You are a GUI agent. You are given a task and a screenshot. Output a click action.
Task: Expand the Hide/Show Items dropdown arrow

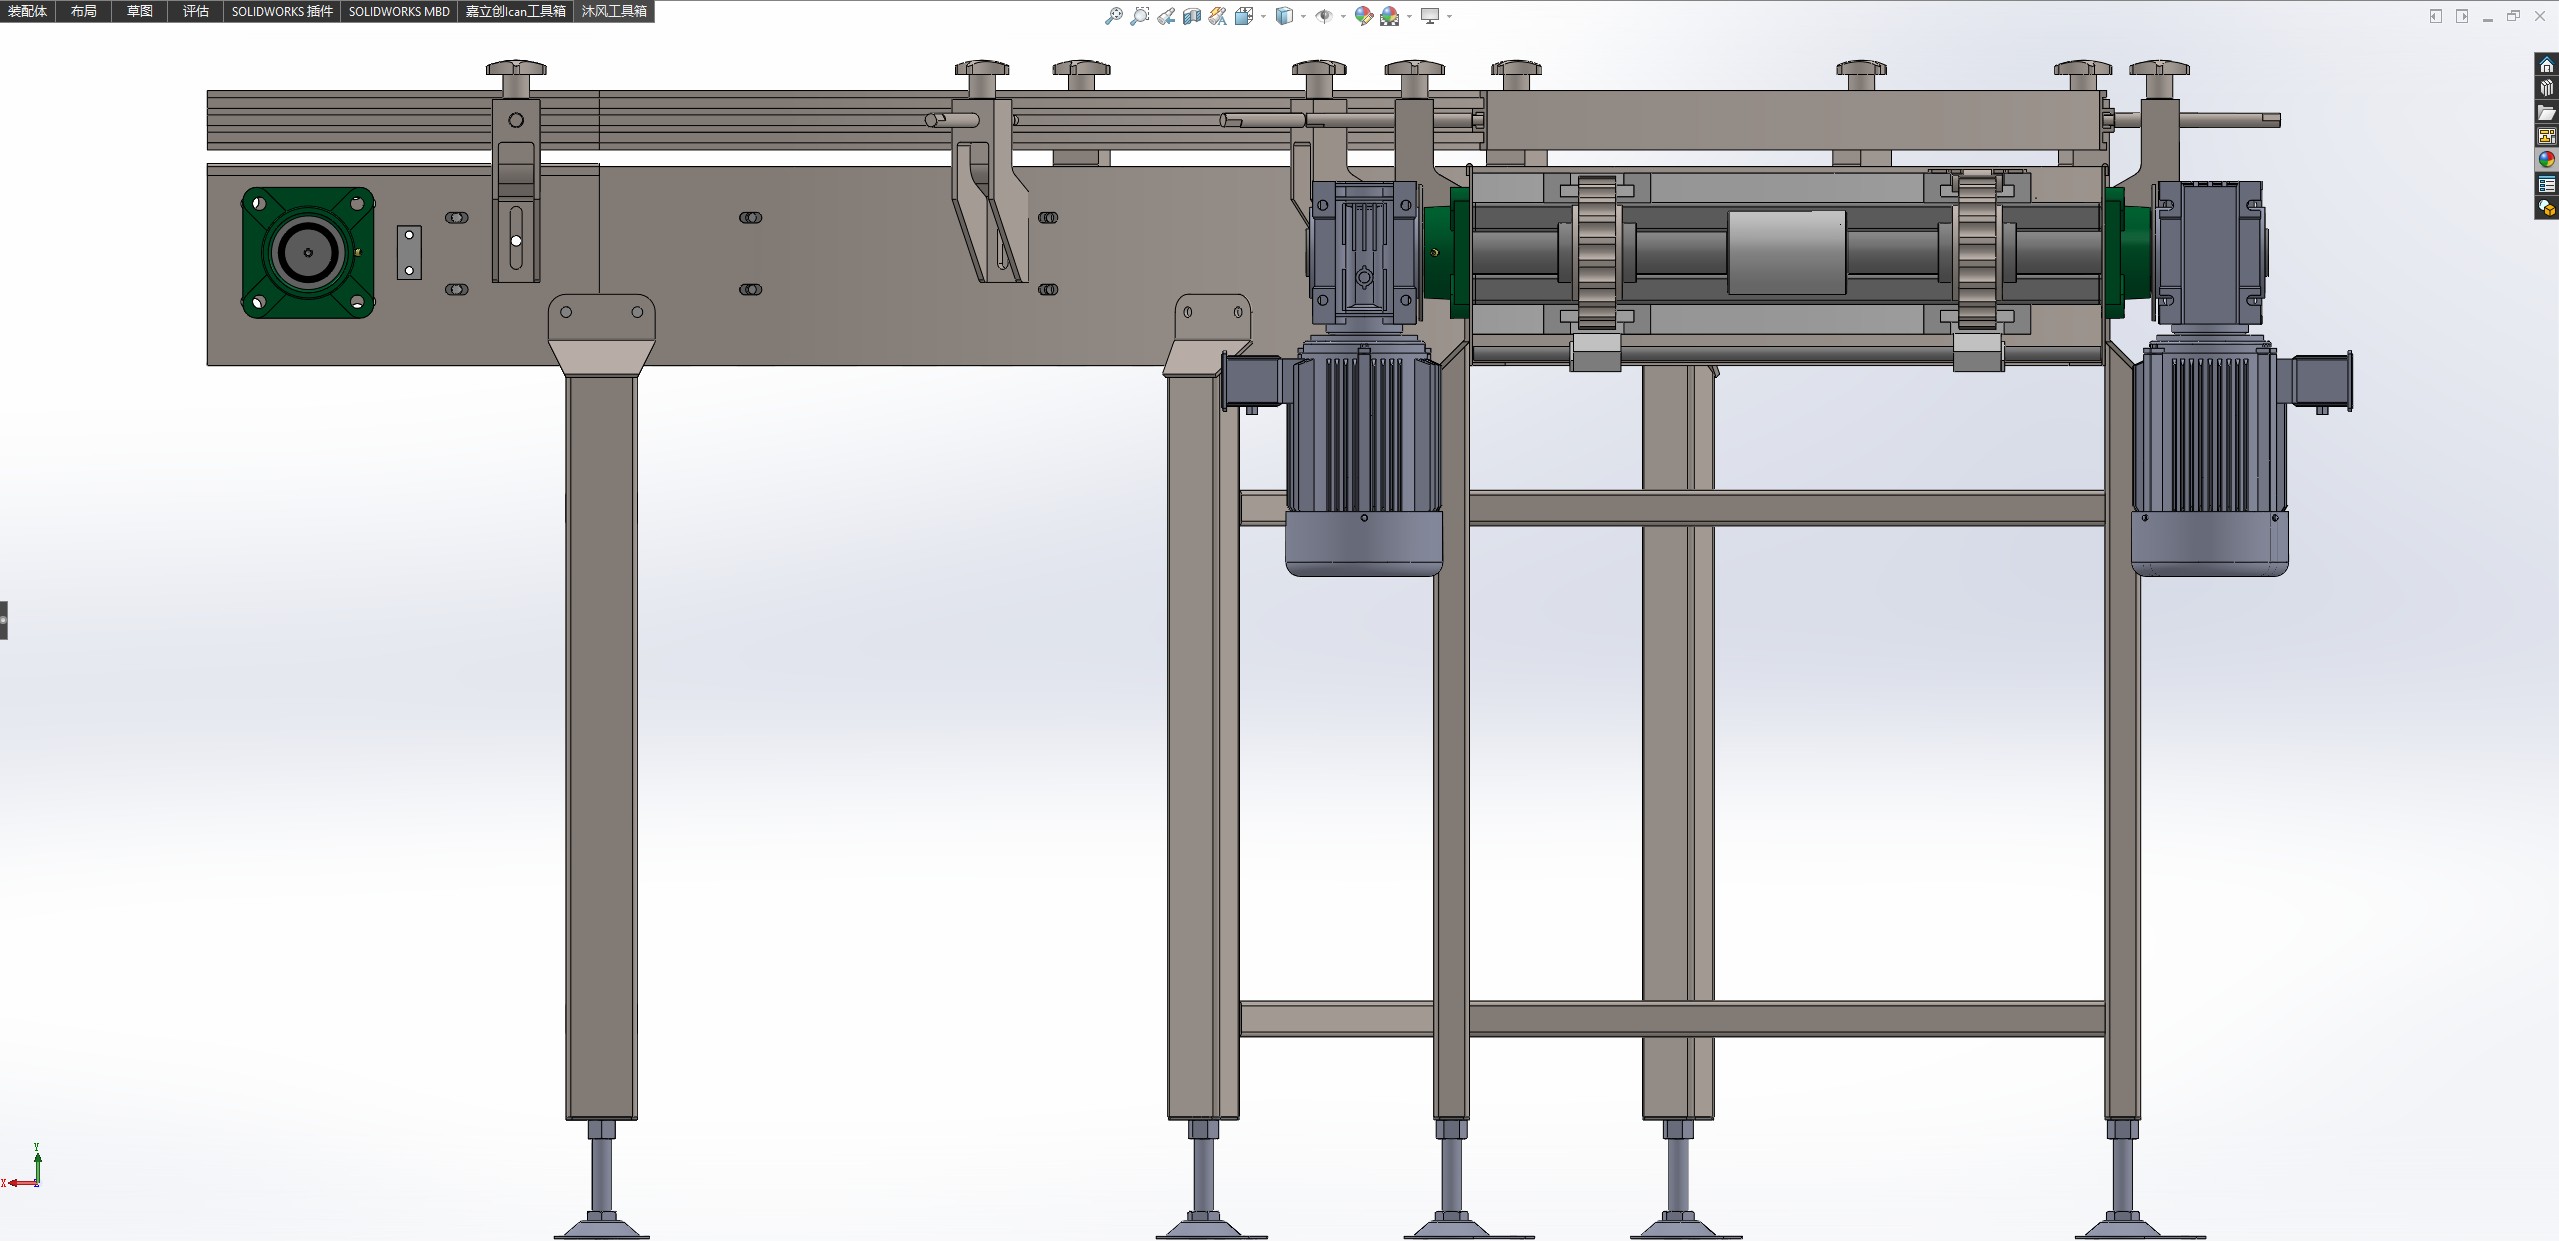tap(1343, 16)
